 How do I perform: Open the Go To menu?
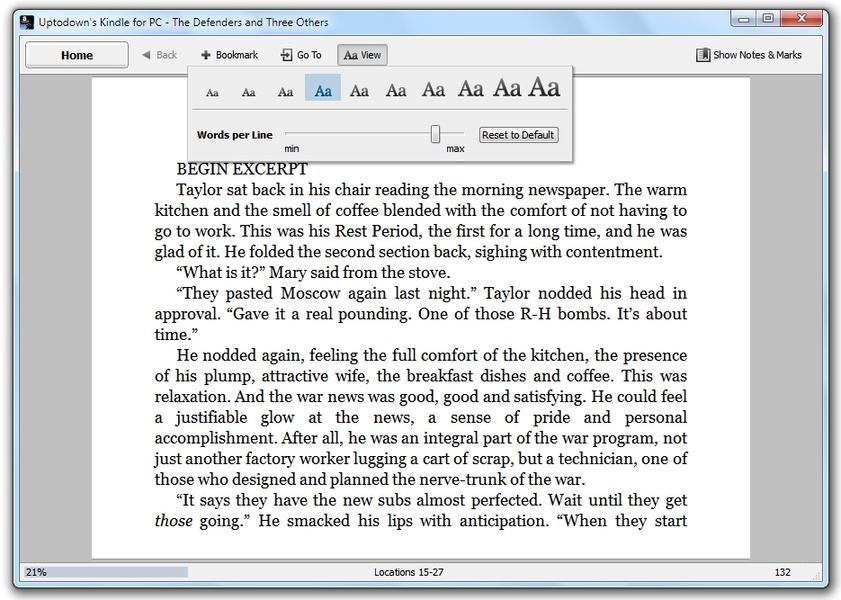click(301, 55)
